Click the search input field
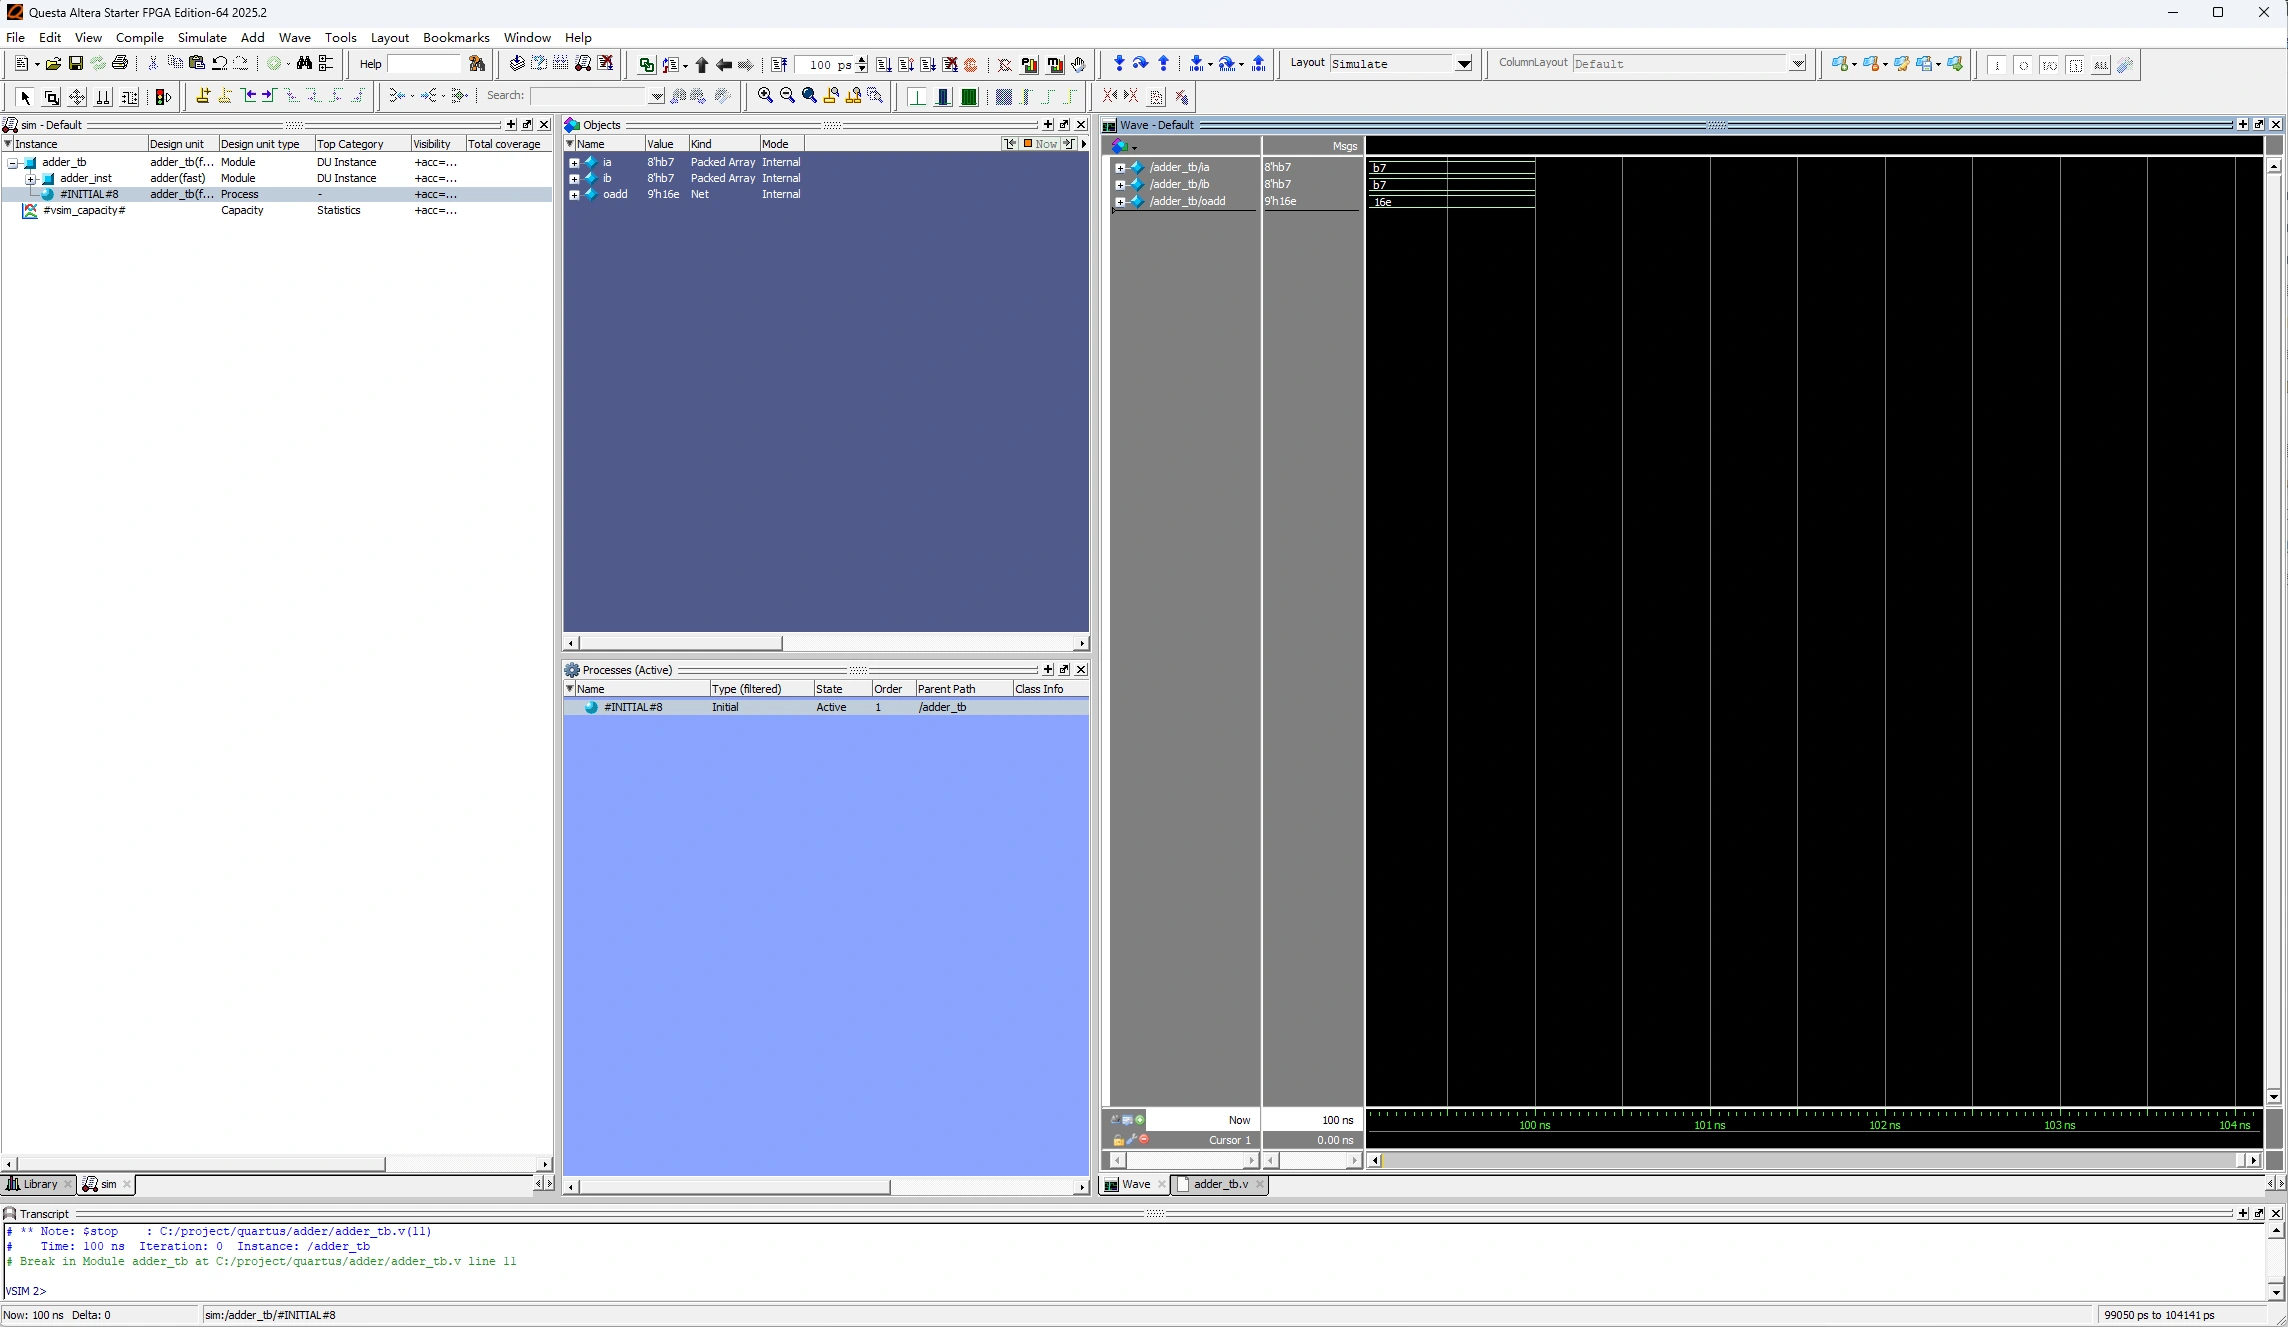This screenshot has width=2288, height=1327. [590, 96]
